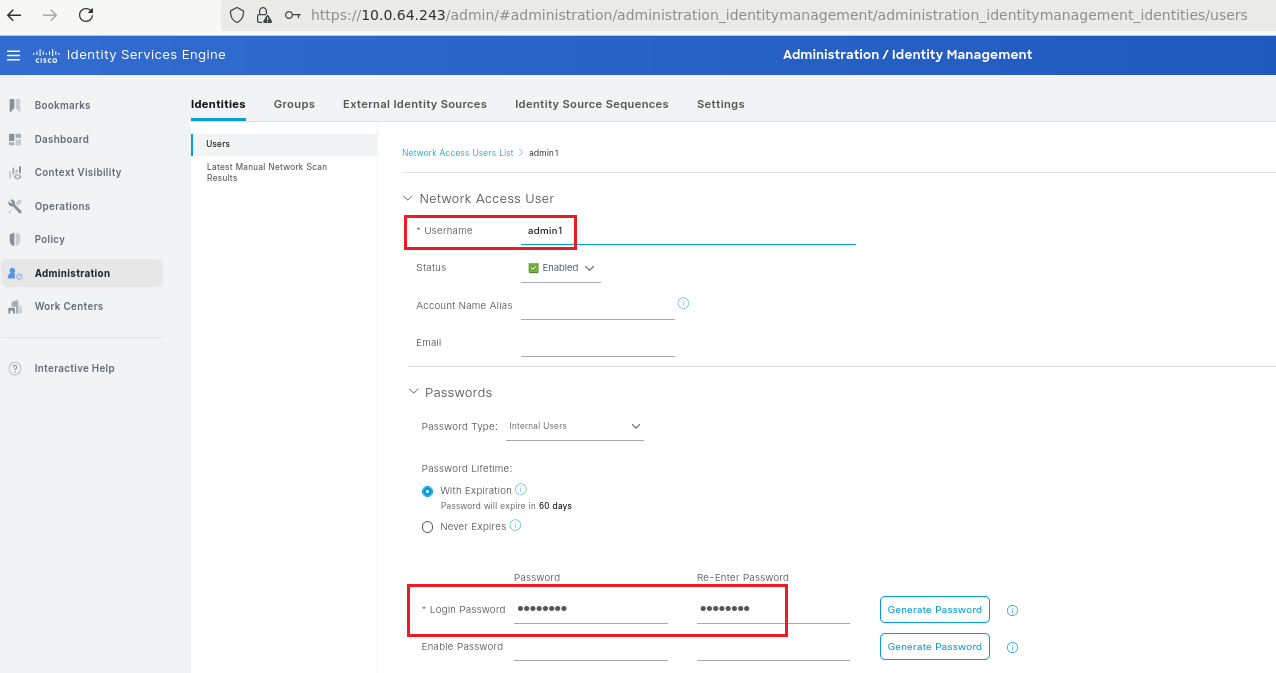The image size is (1276, 673).
Task: Select Users in the left panel
Action: 284,144
